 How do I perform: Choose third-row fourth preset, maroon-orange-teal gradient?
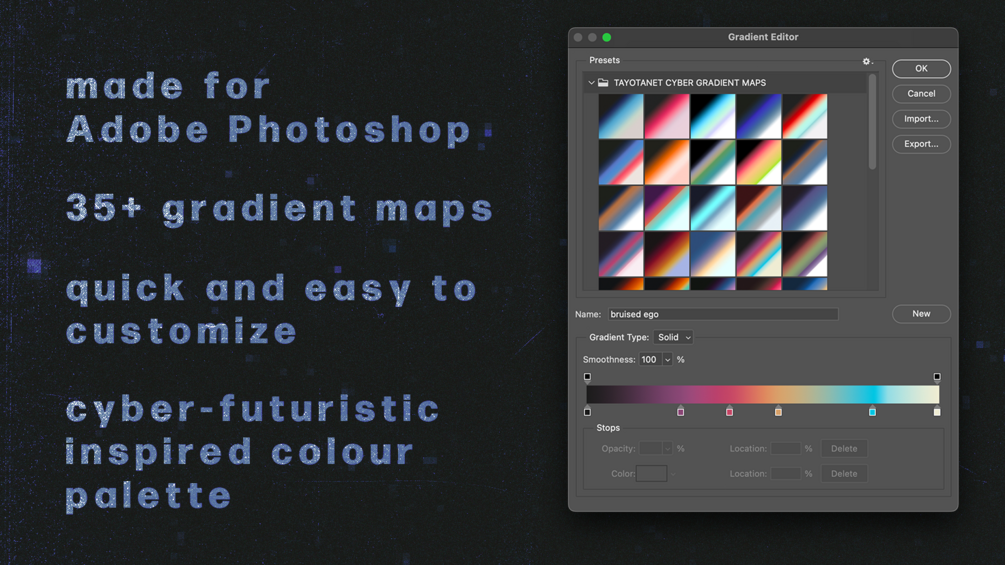[x=759, y=209]
